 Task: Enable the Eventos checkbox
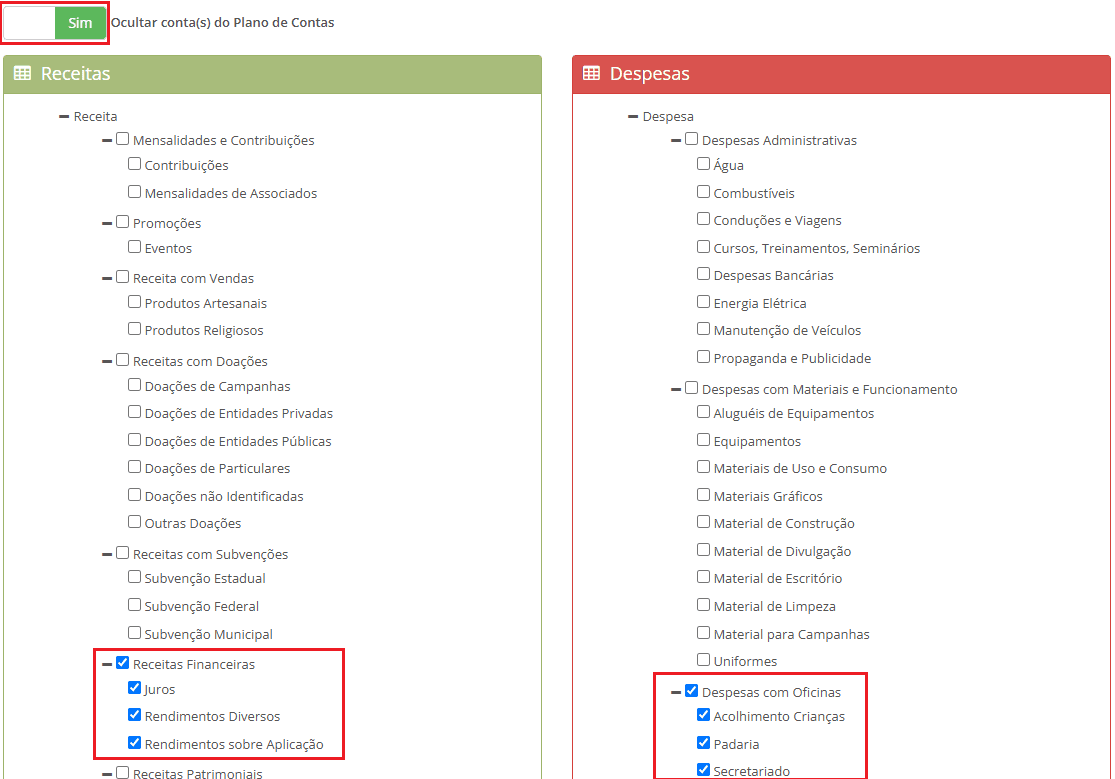coord(134,247)
